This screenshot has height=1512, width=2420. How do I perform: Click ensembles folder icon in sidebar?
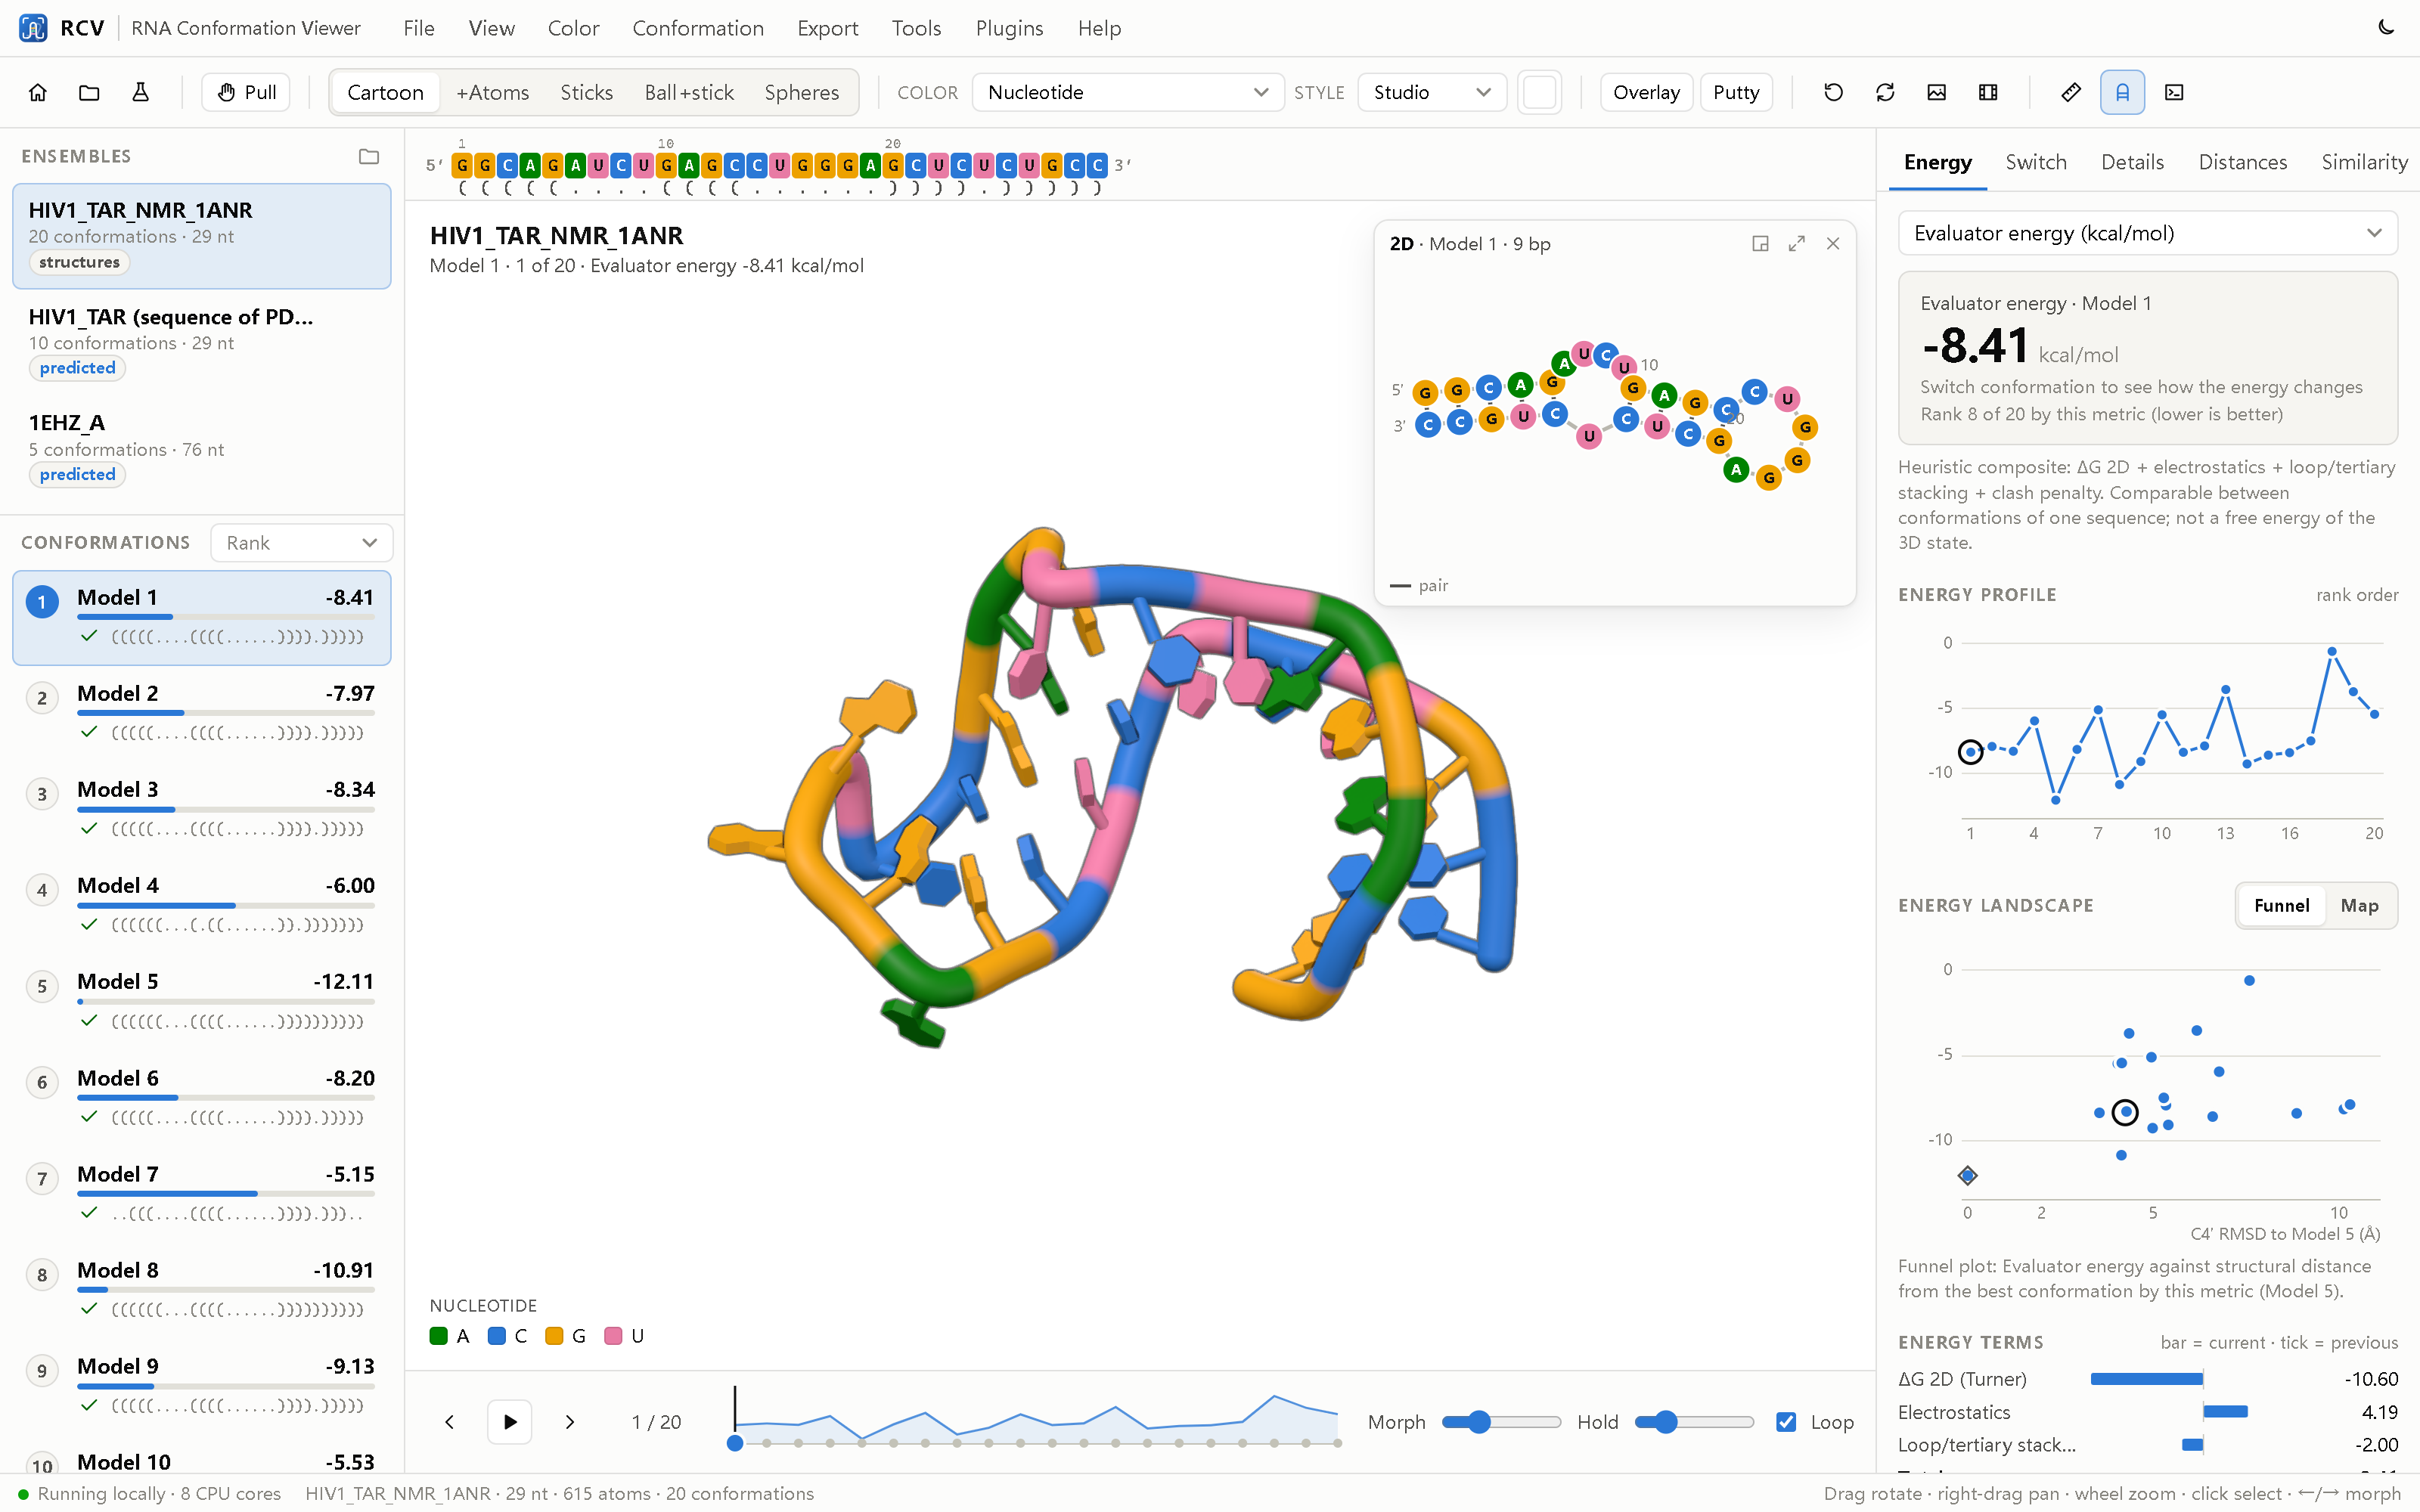[369, 156]
